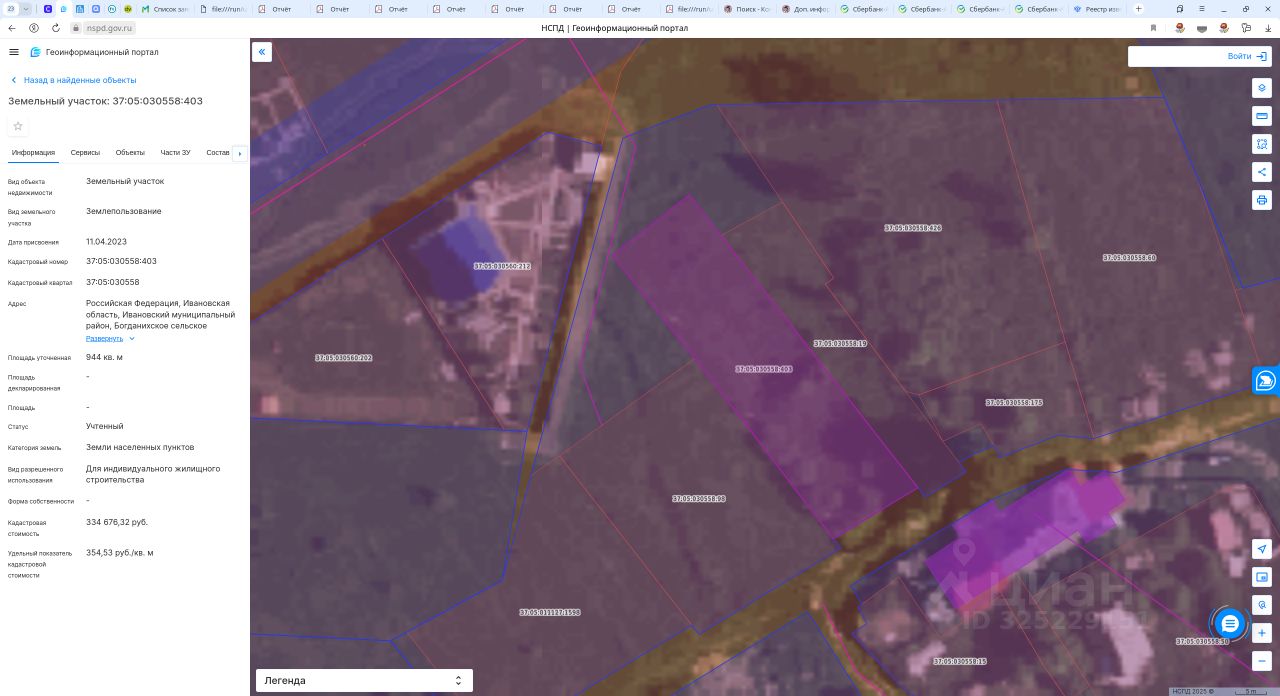This screenshot has height=696, width=1280.
Task: Open the blue assistant side tab
Action: pos(1266,381)
